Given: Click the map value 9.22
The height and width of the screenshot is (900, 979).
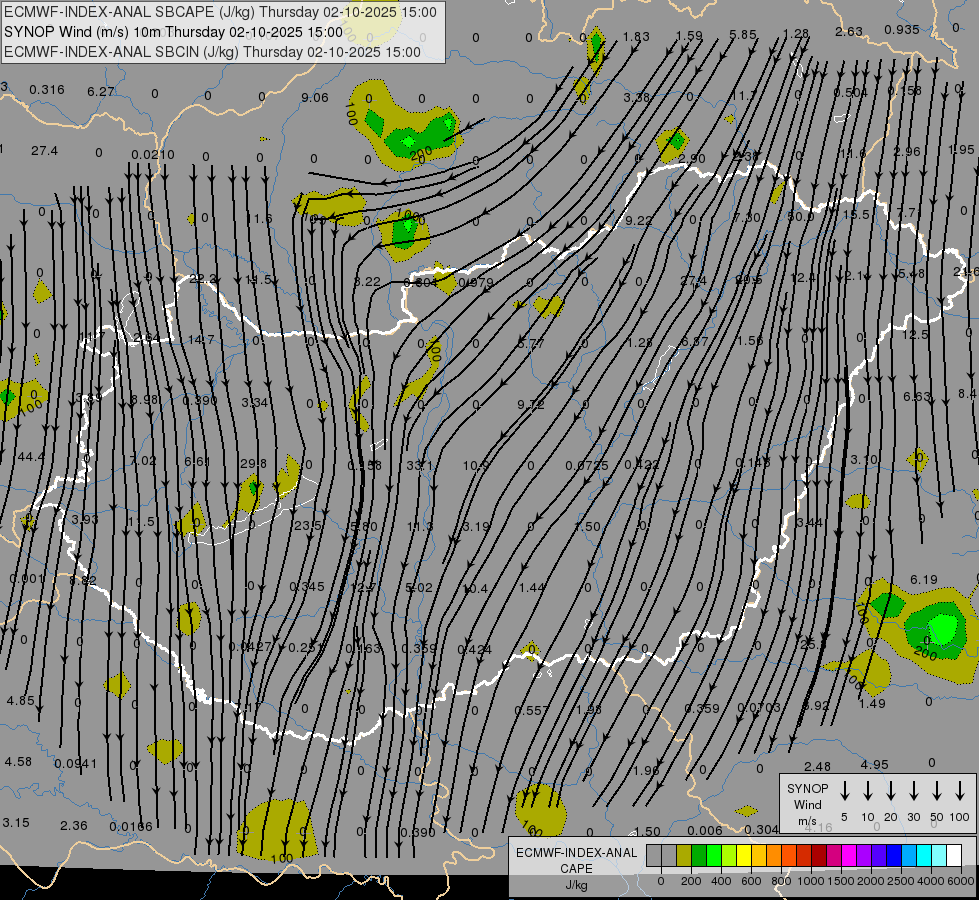Looking at the screenshot, I should click(638, 220).
